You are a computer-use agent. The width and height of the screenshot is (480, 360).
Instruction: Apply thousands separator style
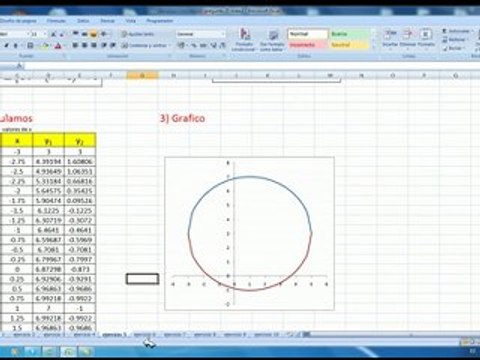click(x=203, y=45)
